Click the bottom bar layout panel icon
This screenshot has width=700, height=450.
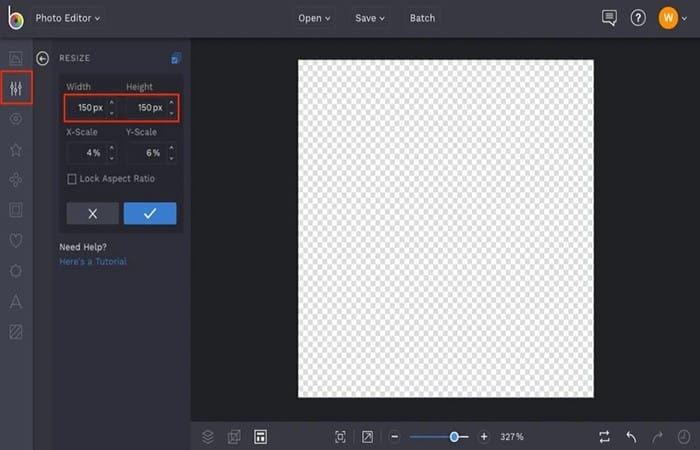[260, 437]
